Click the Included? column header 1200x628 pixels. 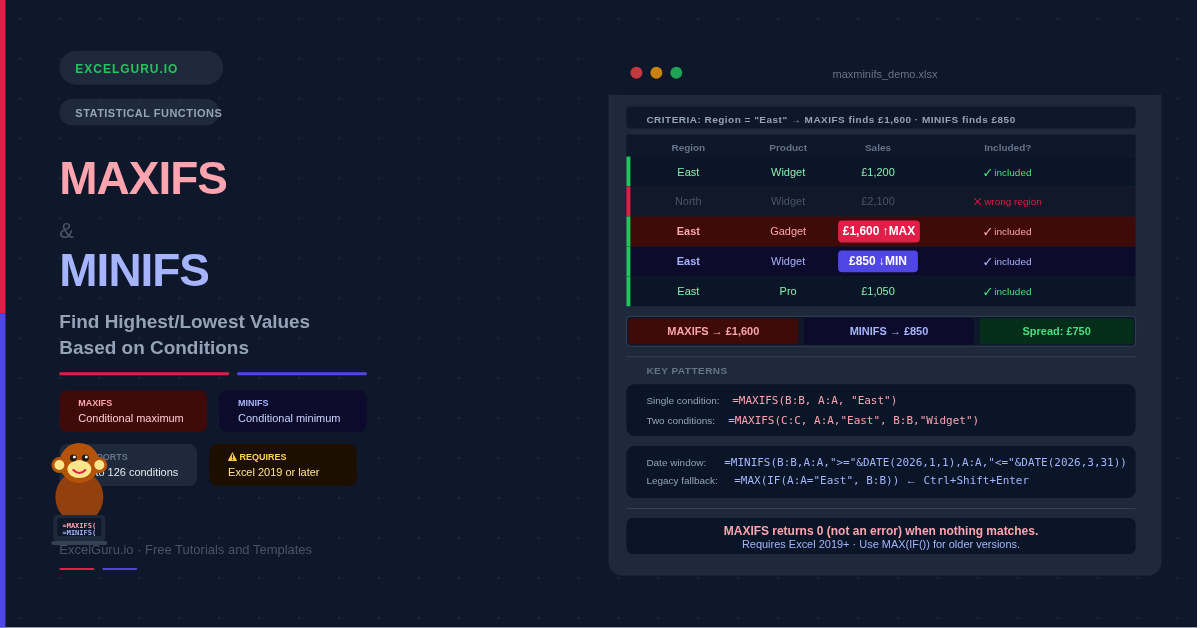tap(1007, 147)
